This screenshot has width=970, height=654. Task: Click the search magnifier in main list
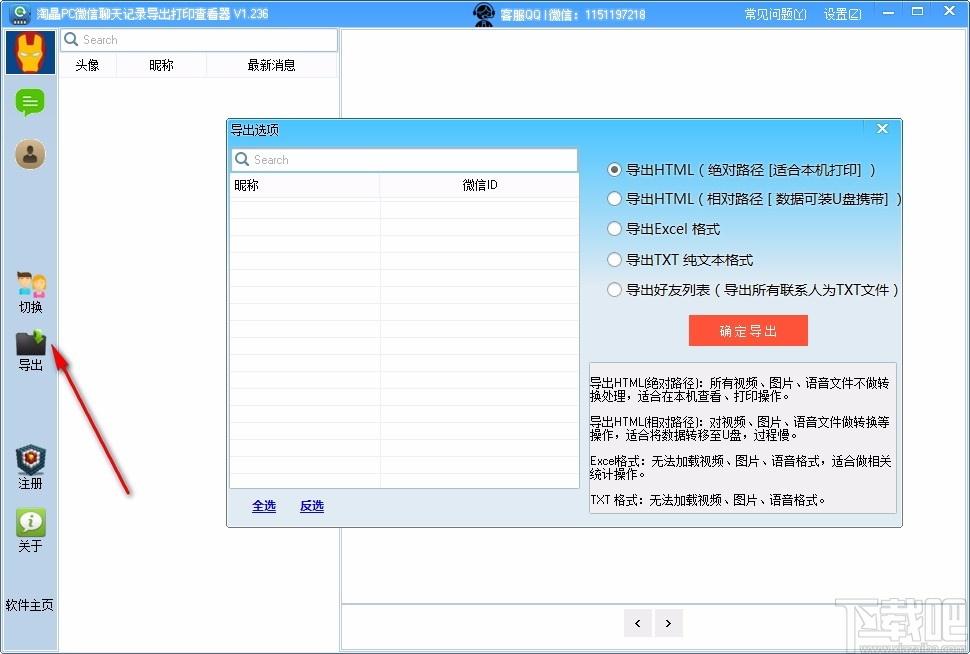(x=71, y=40)
